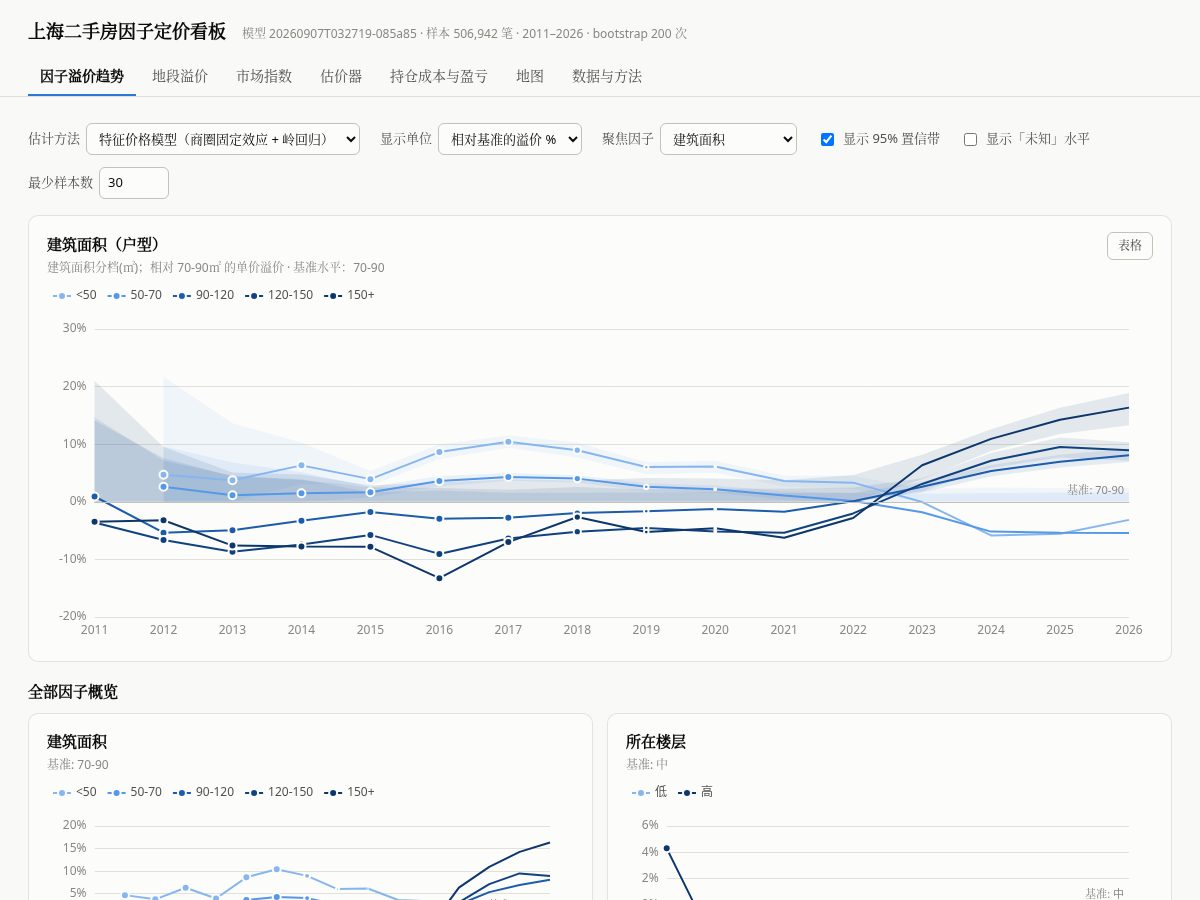The width and height of the screenshot is (1200, 900).
Task: Open the 估计方法 dropdown
Action: click(223, 139)
